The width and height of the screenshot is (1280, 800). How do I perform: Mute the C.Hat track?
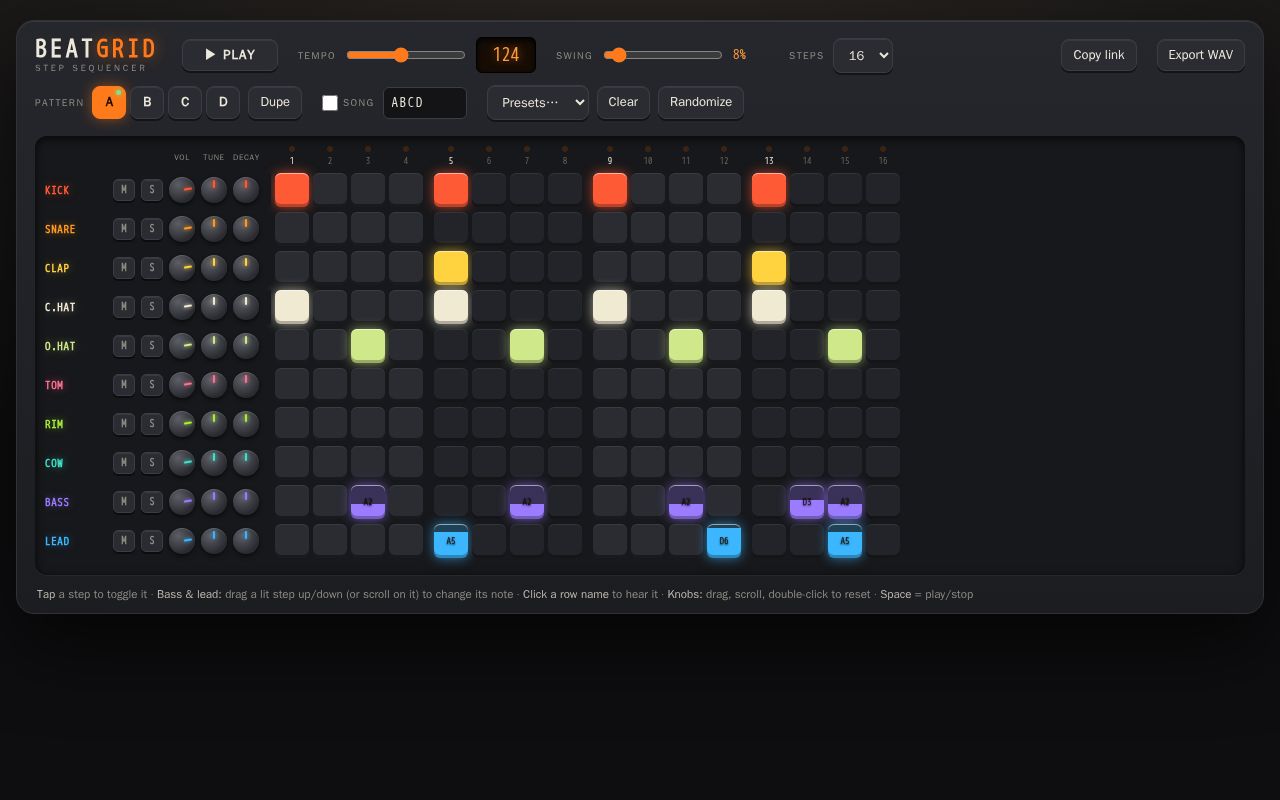[124, 306]
